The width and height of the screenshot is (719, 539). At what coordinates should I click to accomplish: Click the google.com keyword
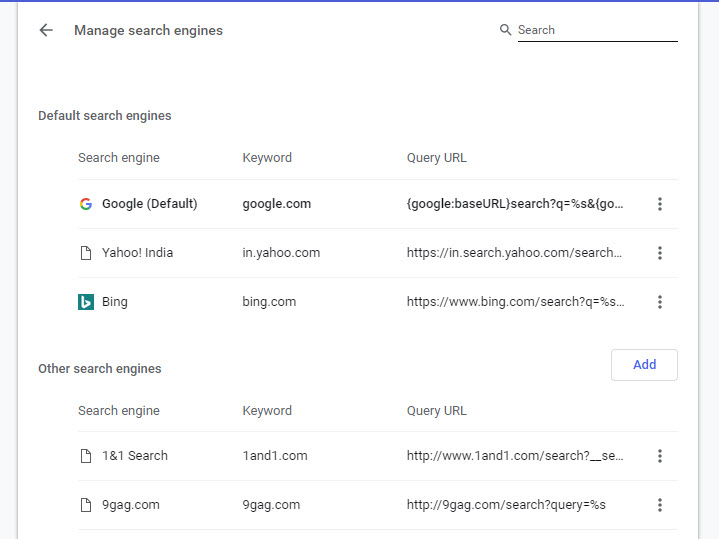277,204
